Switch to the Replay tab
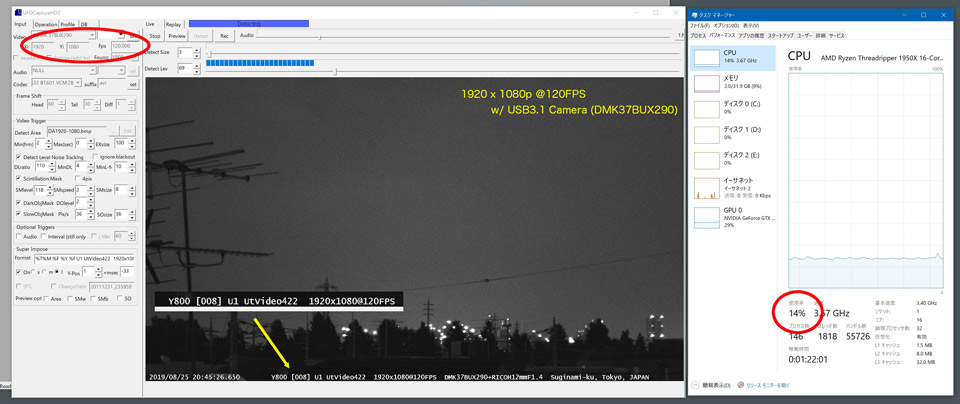This screenshot has height=404, width=960. [173, 24]
